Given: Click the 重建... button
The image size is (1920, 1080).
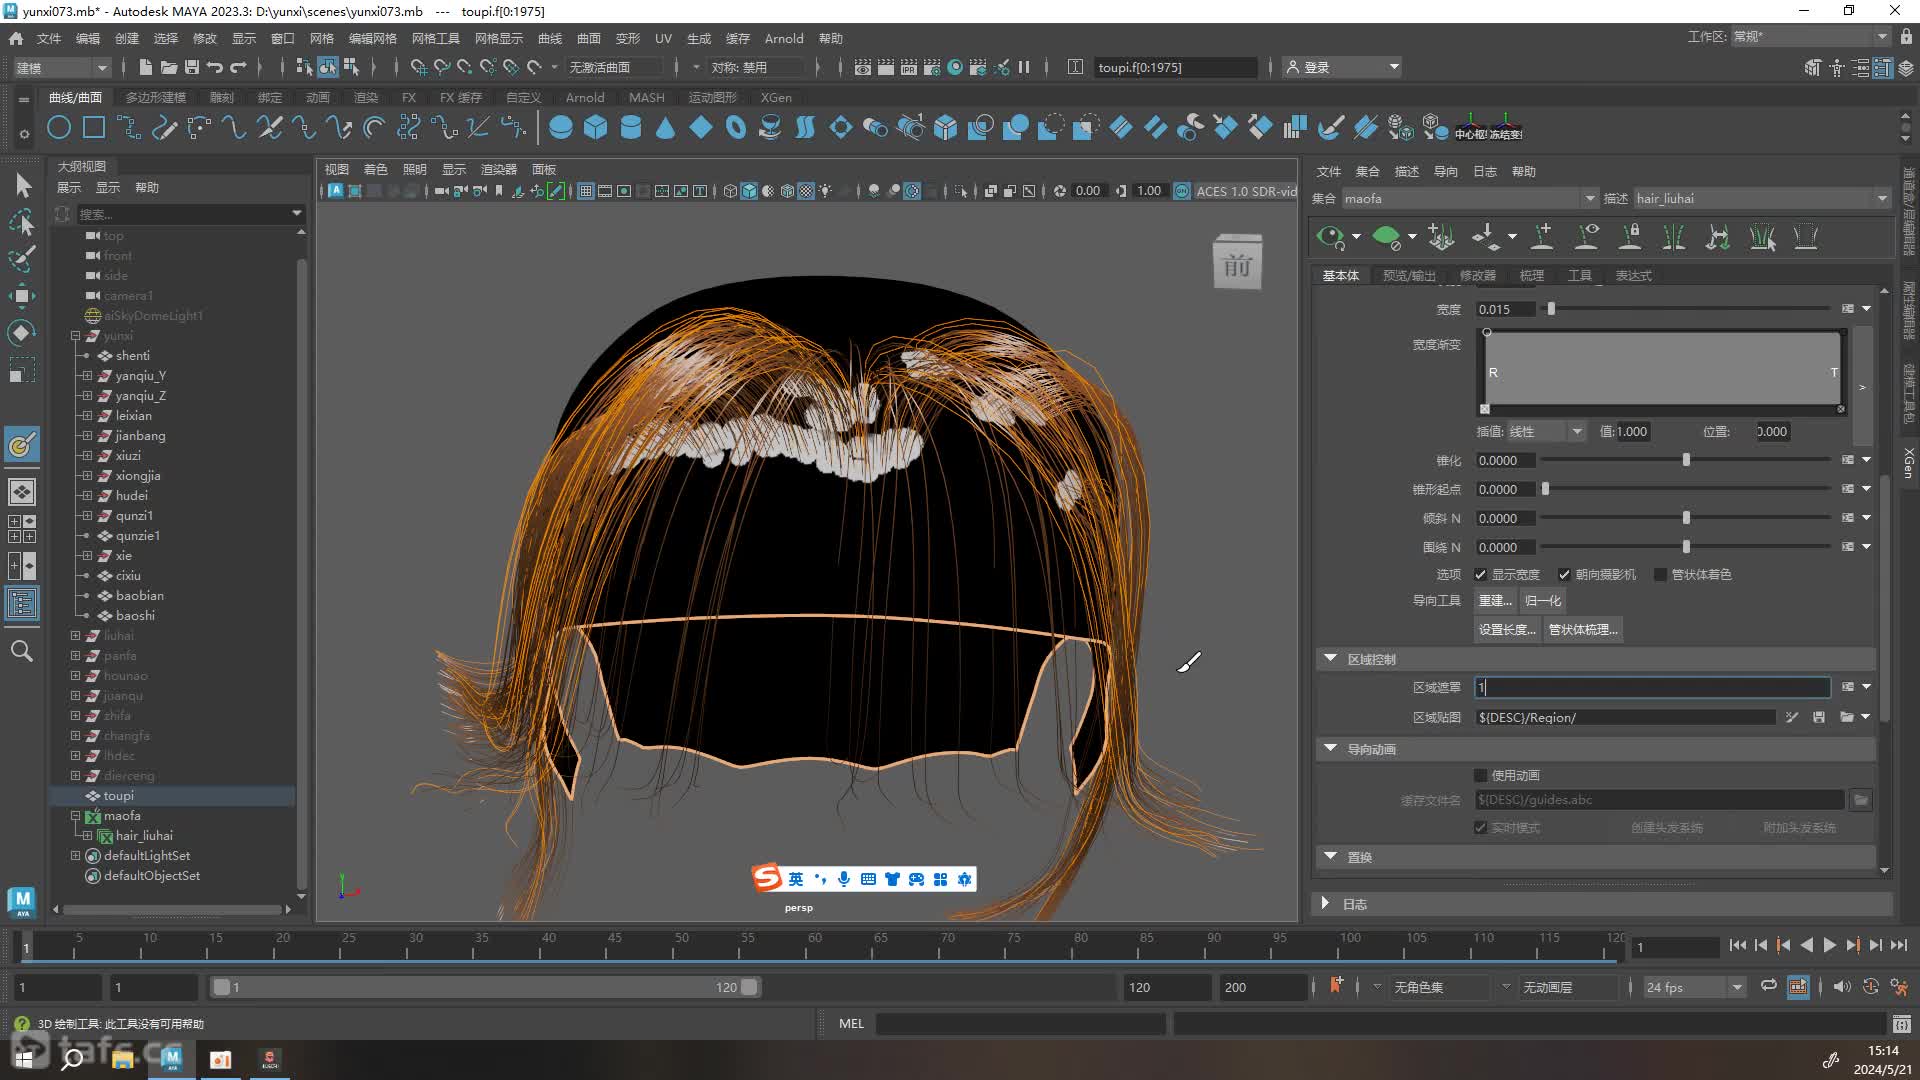Looking at the screenshot, I should tap(1495, 601).
